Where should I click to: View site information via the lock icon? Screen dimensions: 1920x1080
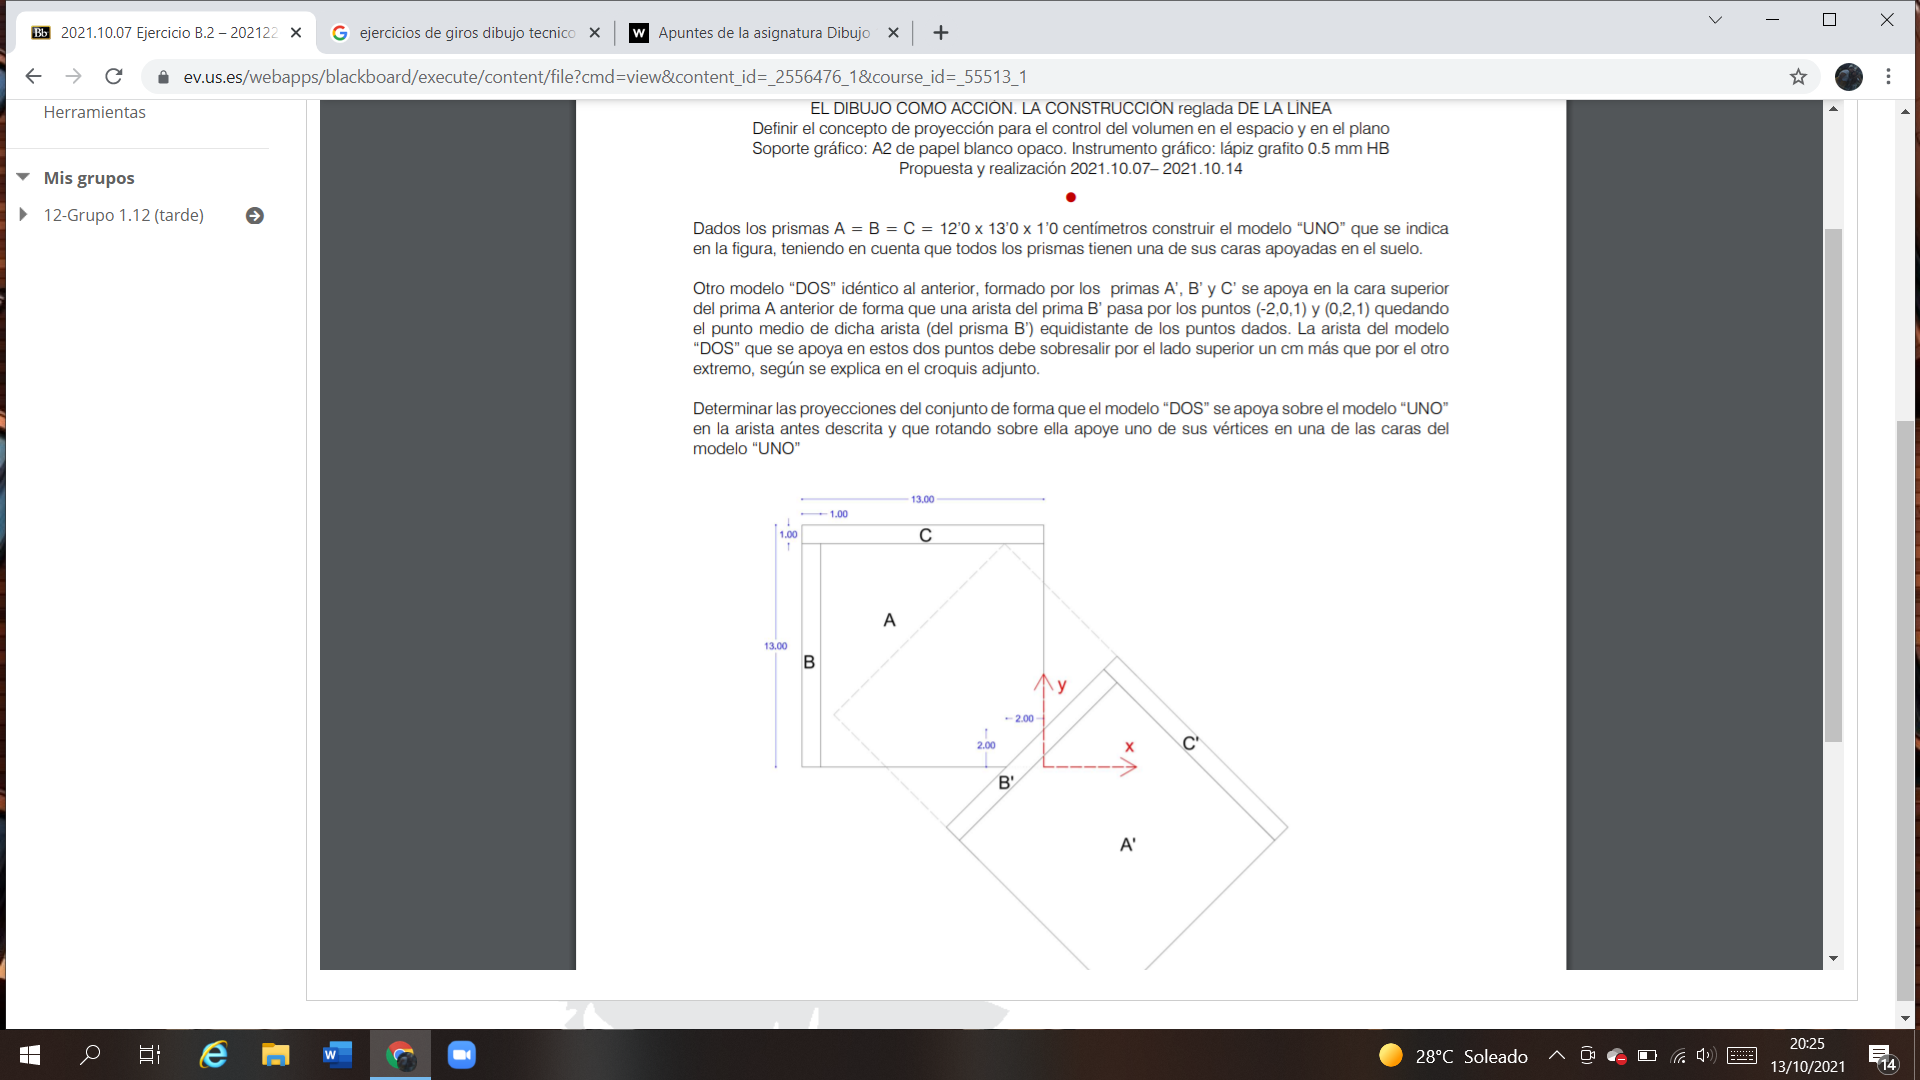[x=163, y=77]
